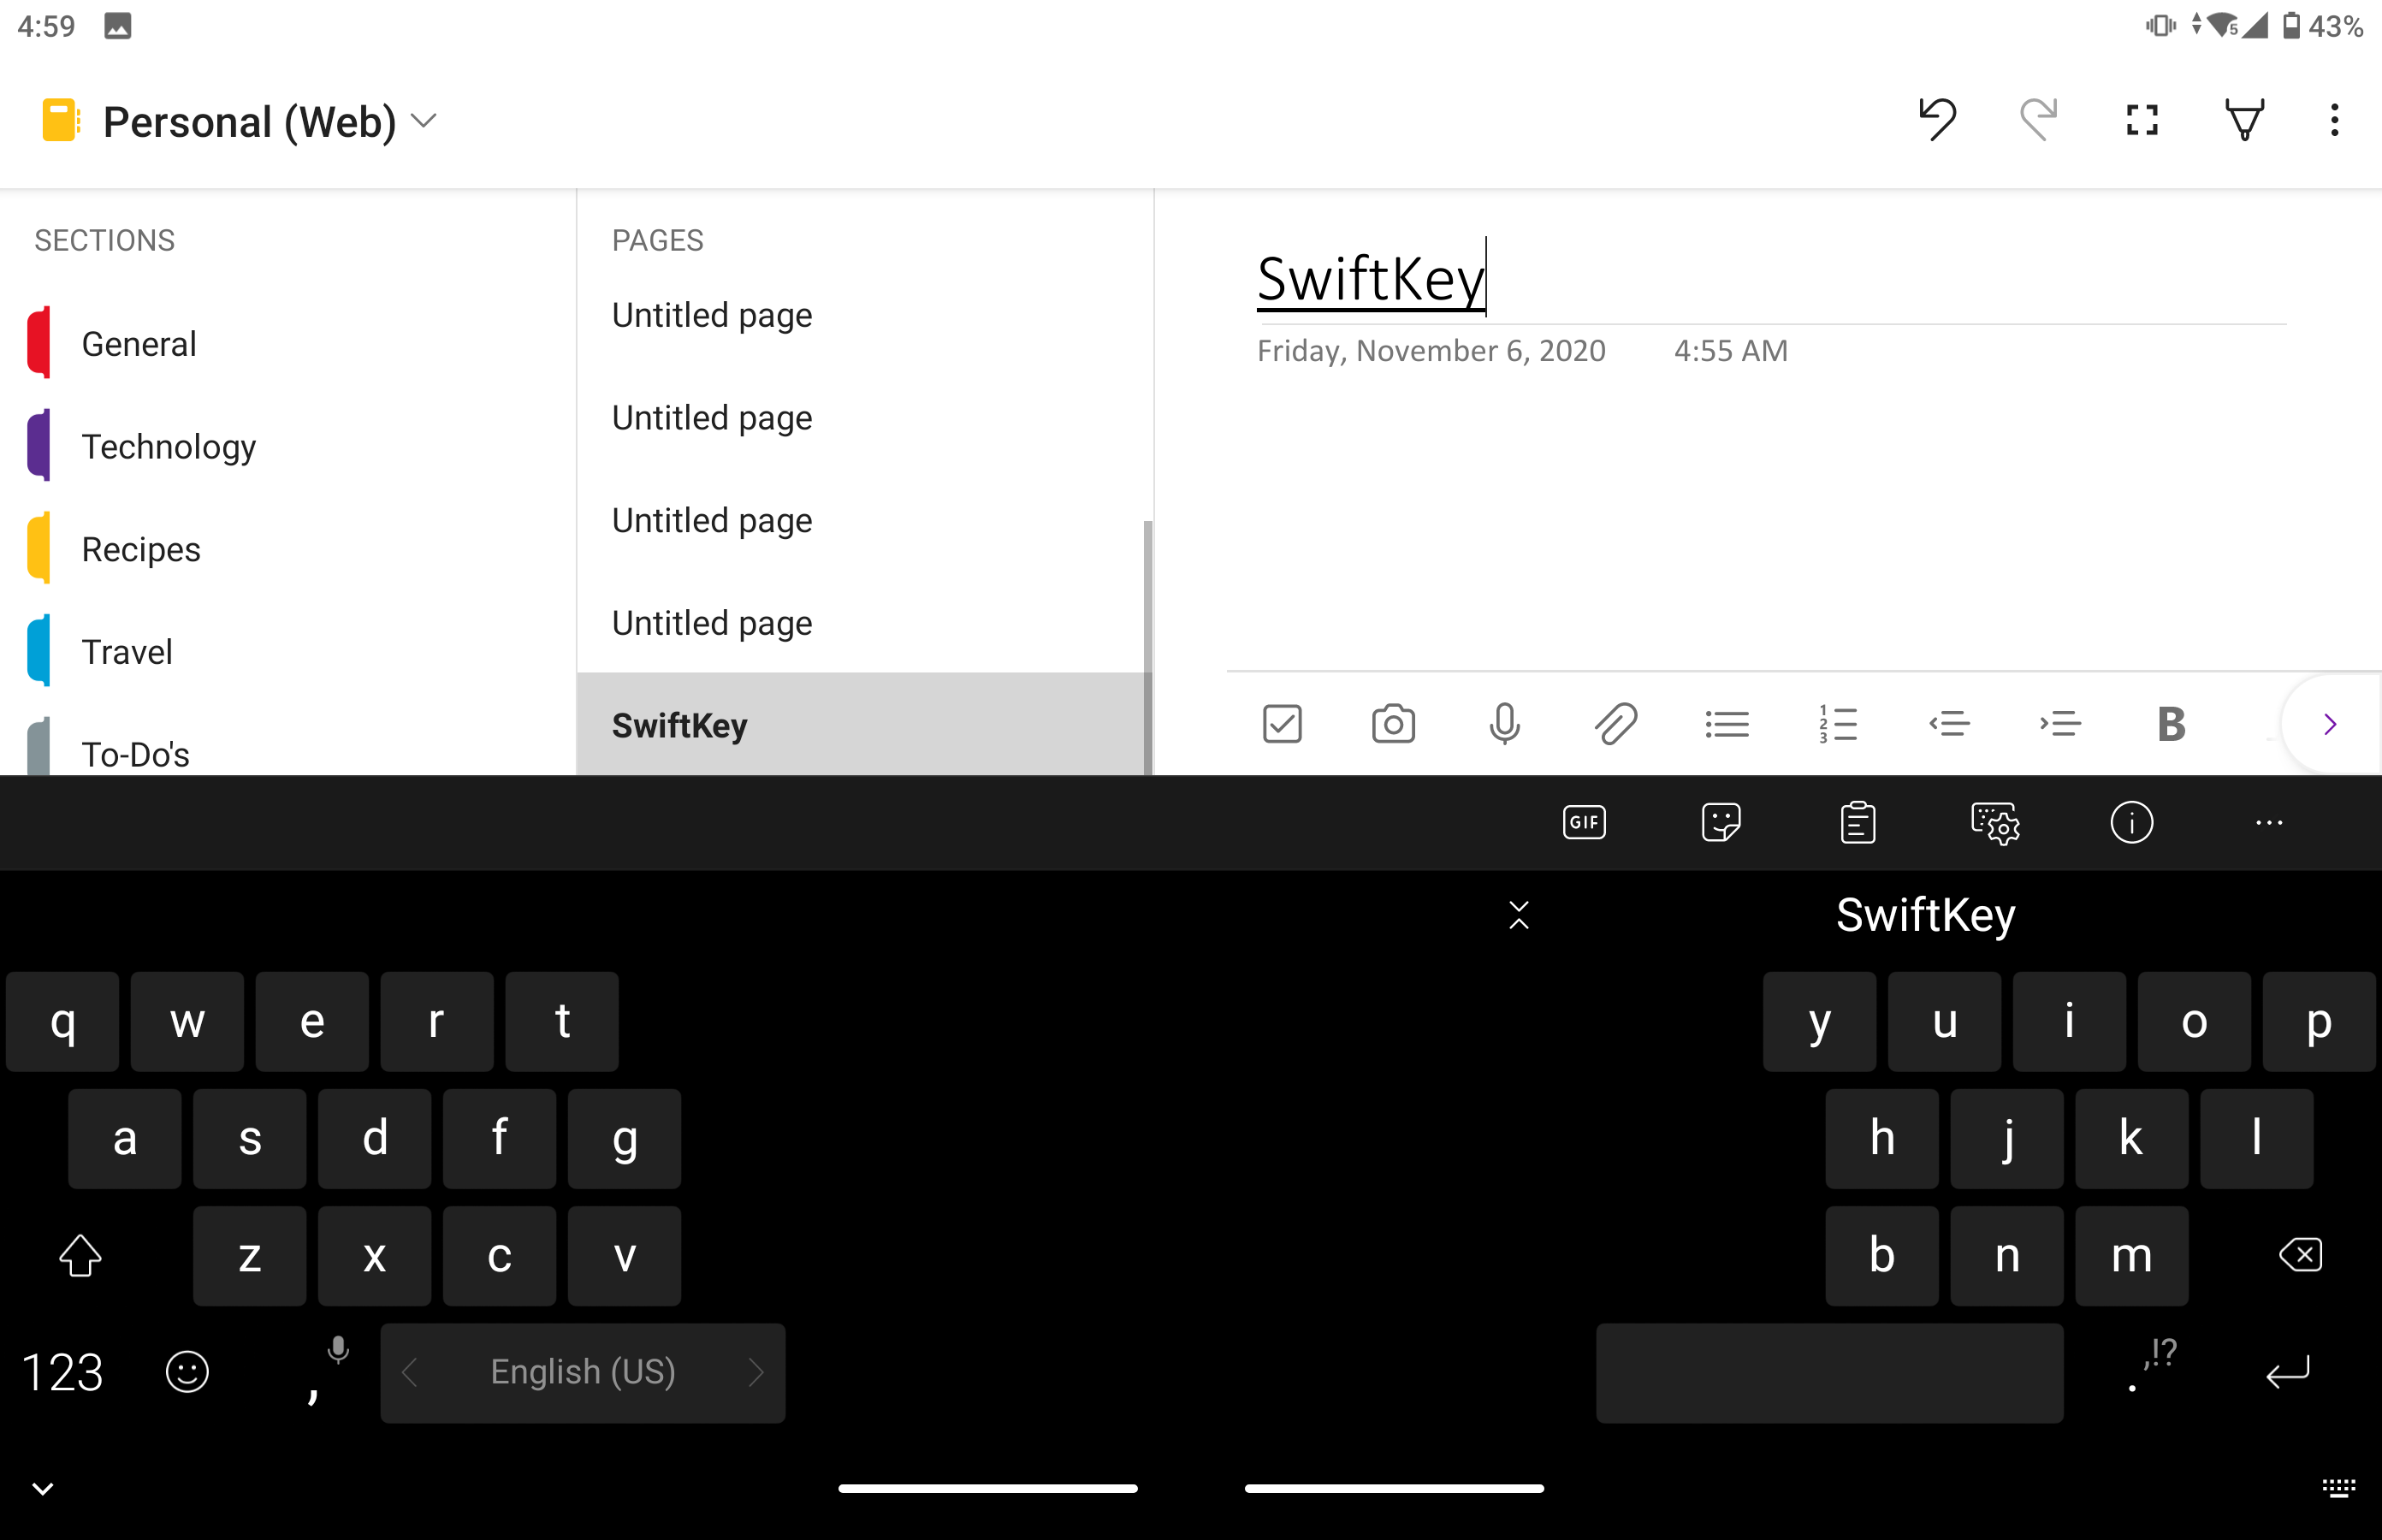Select the Technology section
Screen dimensions: 2382x1540
click(169, 447)
